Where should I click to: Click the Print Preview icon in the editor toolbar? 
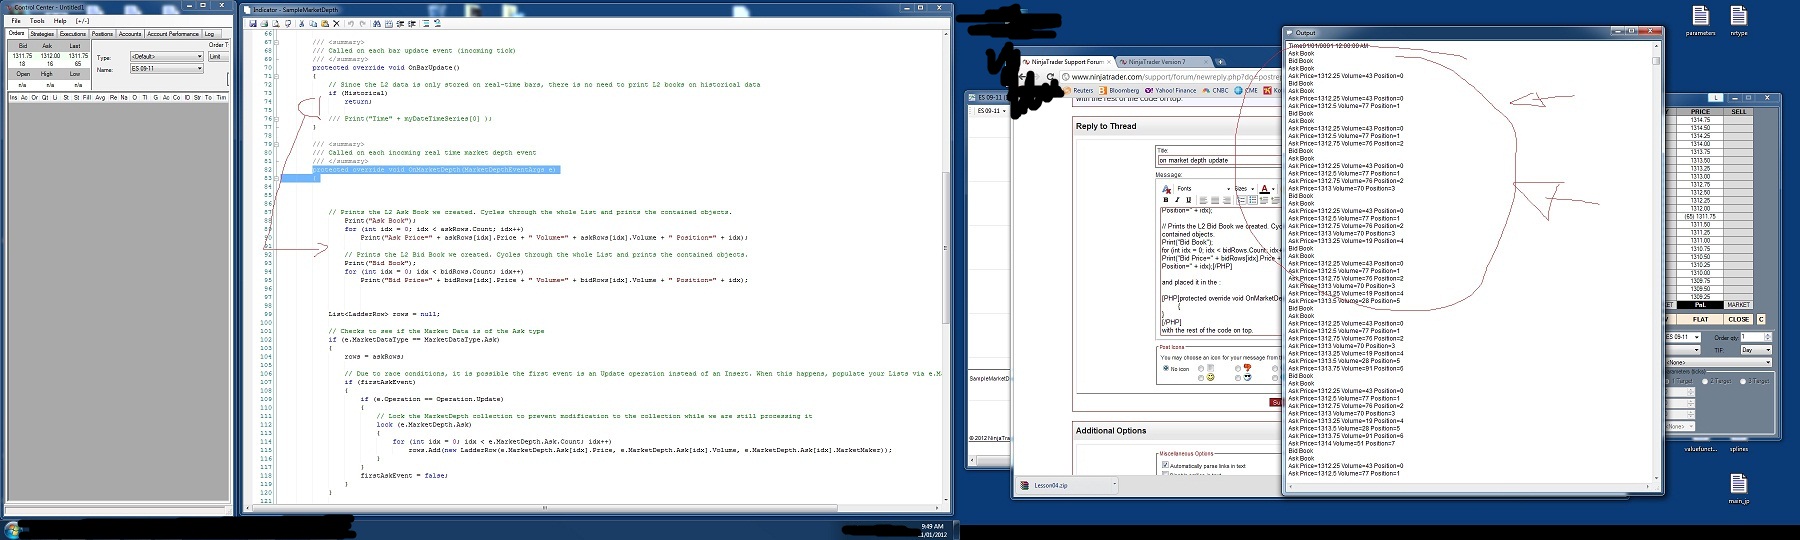276,23
